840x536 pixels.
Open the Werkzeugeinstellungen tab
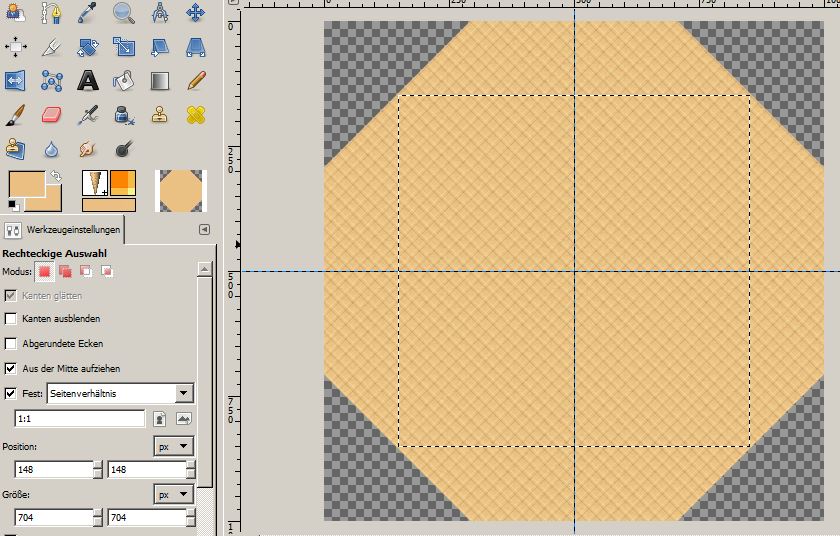(62, 230)
